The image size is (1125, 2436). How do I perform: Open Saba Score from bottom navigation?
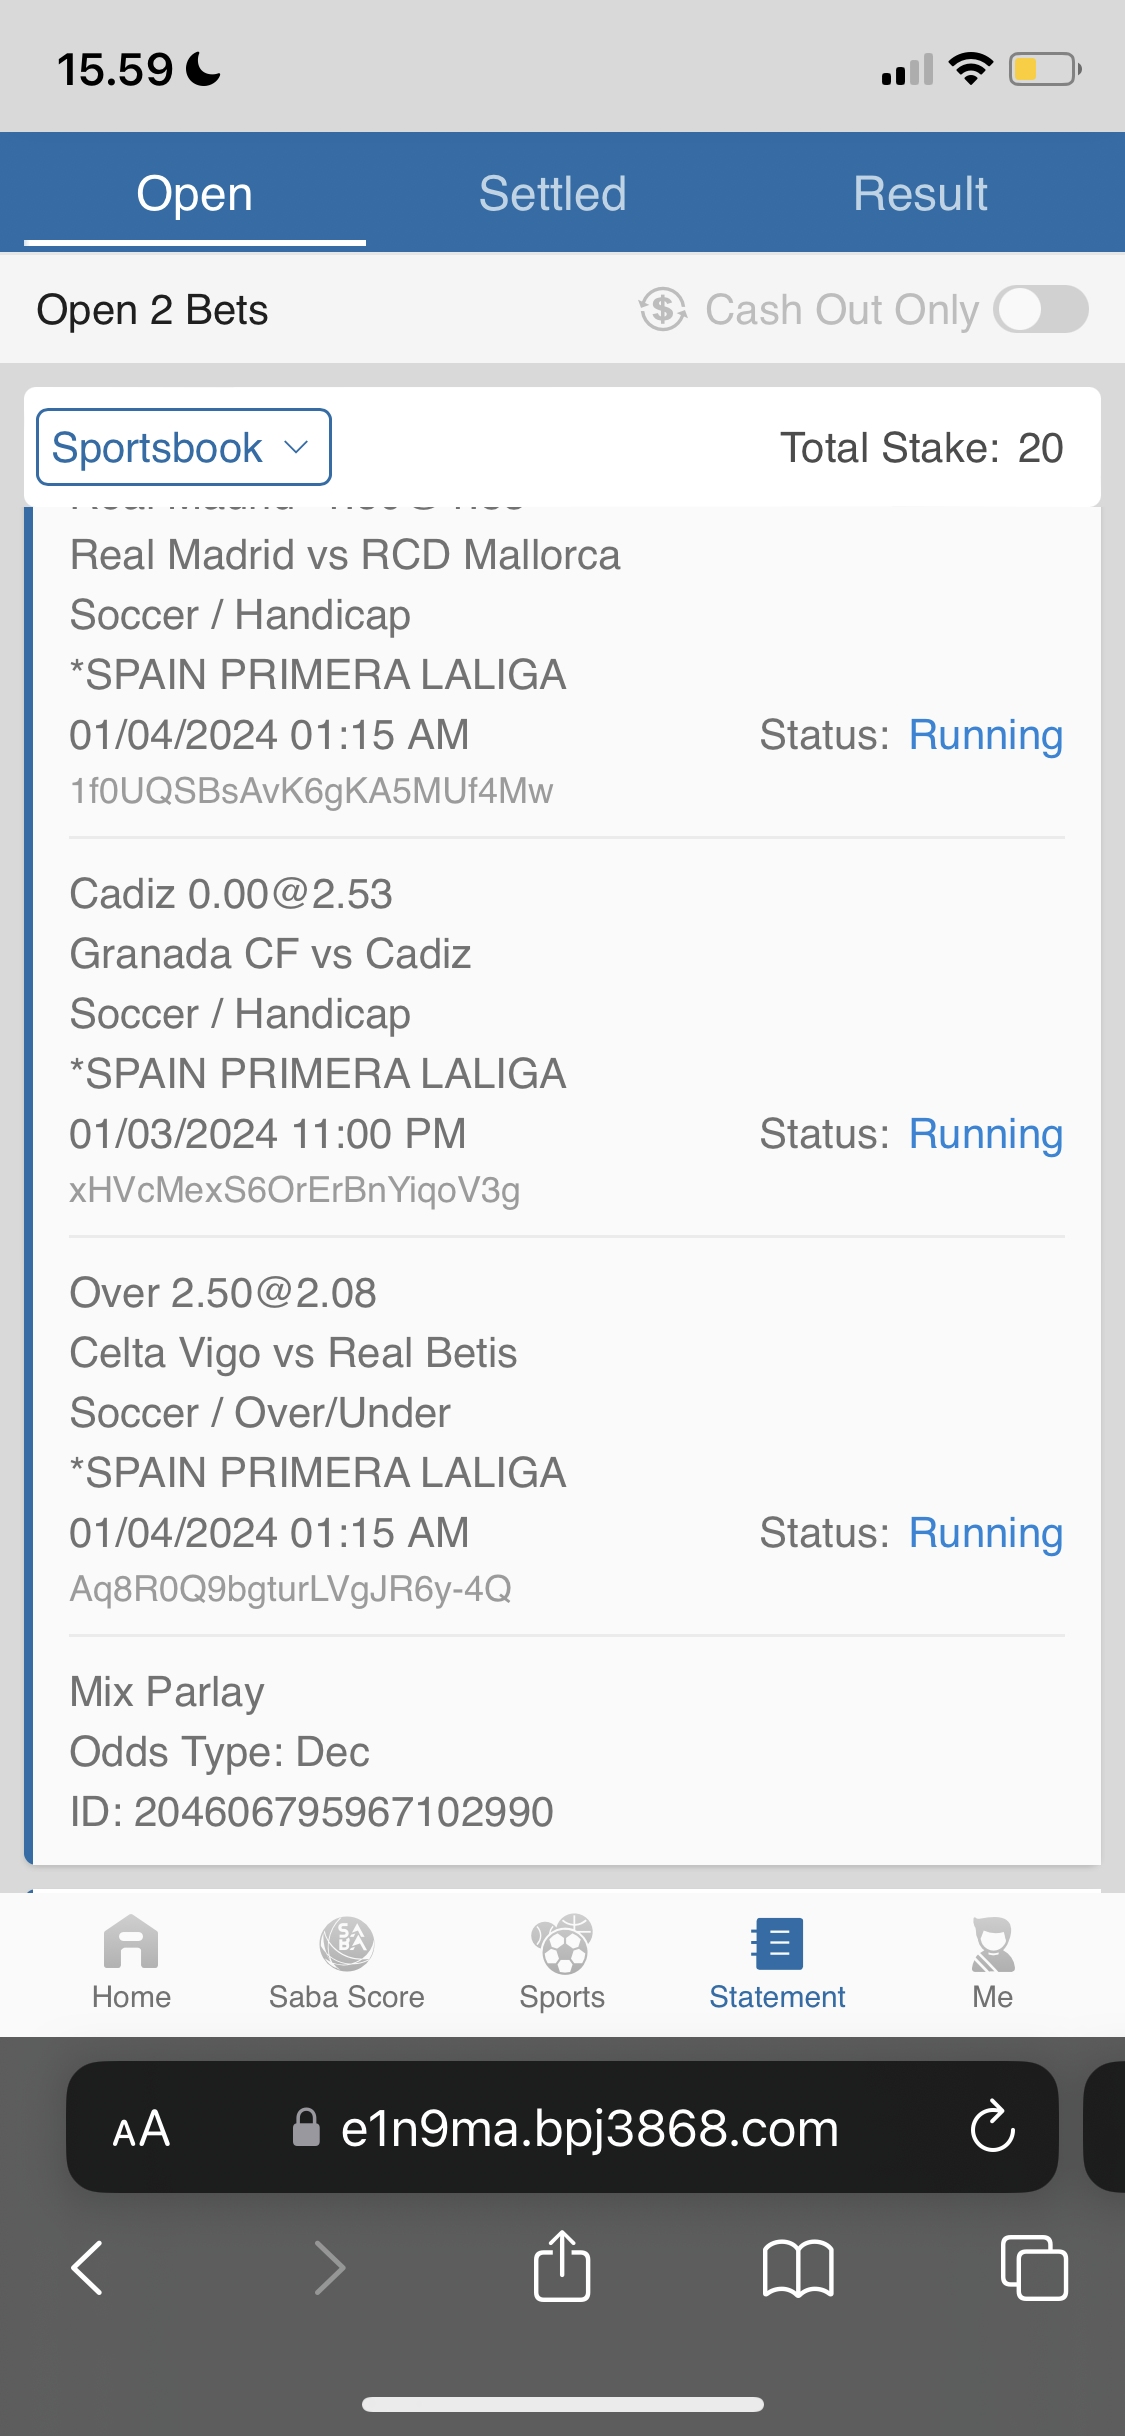tap(346, 1944)
